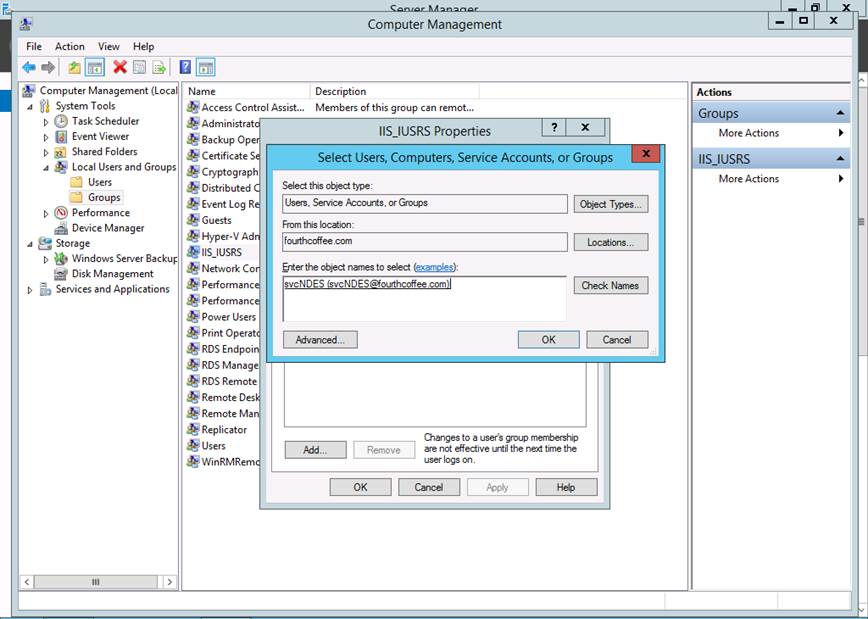Screen dimensions: 868x619
Task: Open the View menu
Action: [x=109, y=46]
